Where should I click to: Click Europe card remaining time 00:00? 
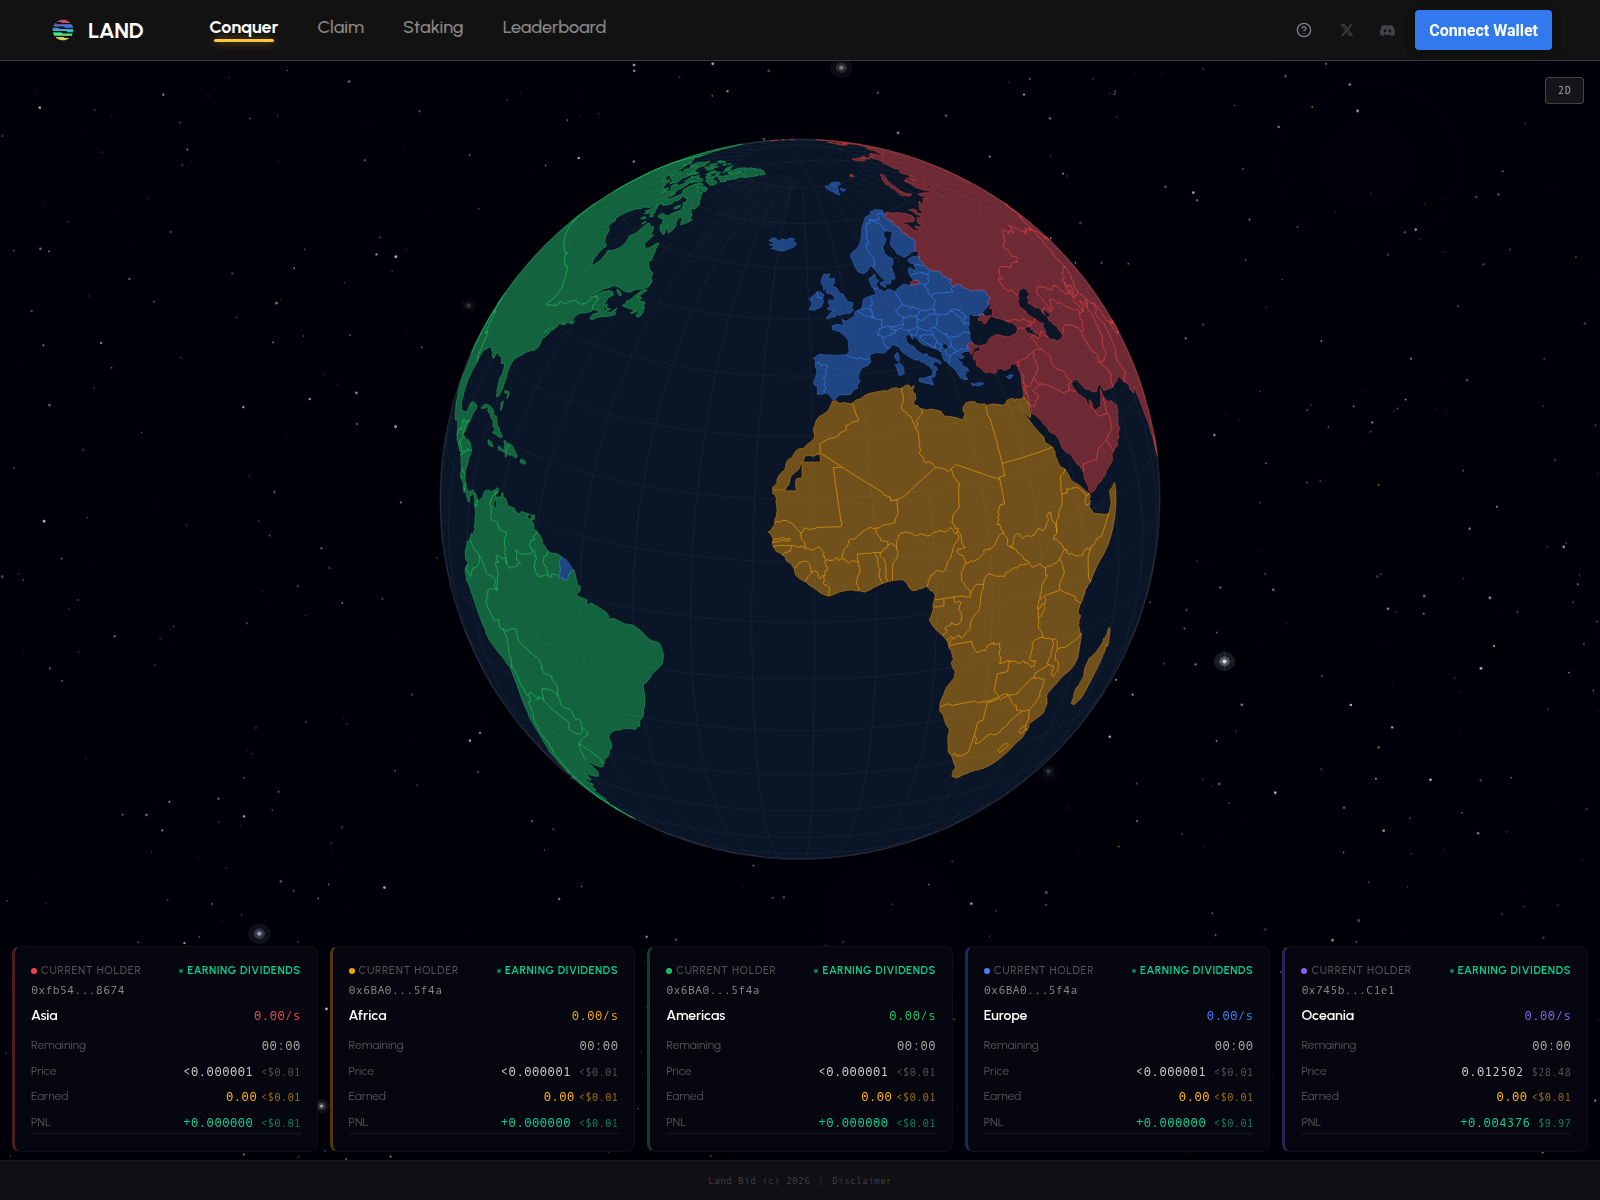pos(1233,1045)
